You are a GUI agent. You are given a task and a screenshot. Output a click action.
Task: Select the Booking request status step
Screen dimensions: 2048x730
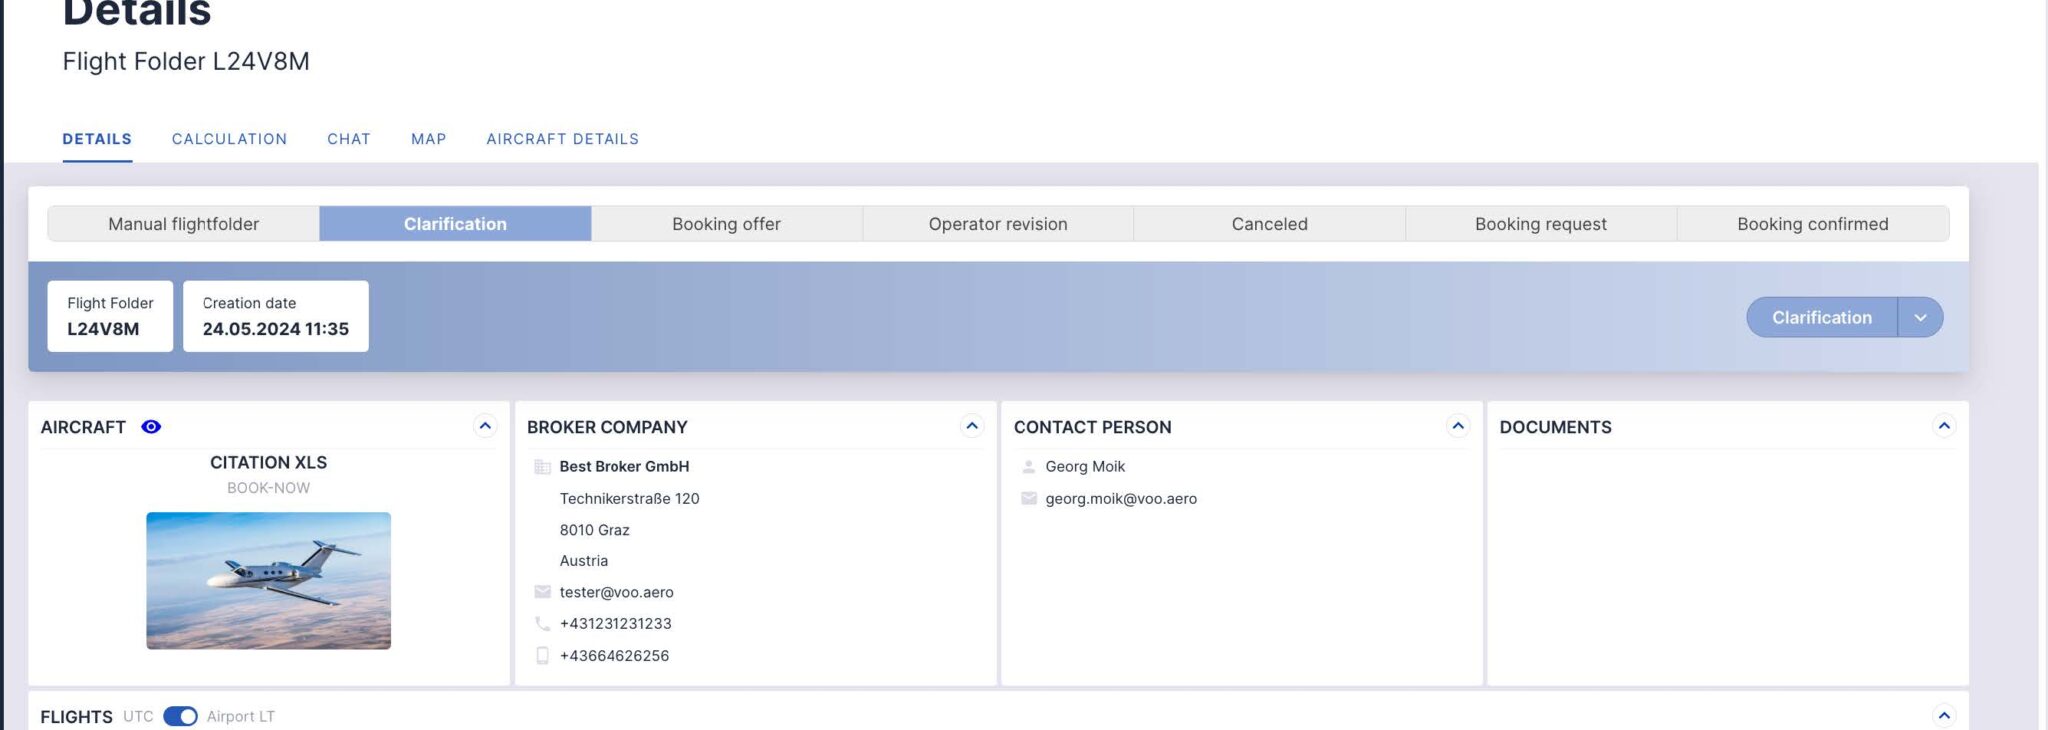point(1541,224)
